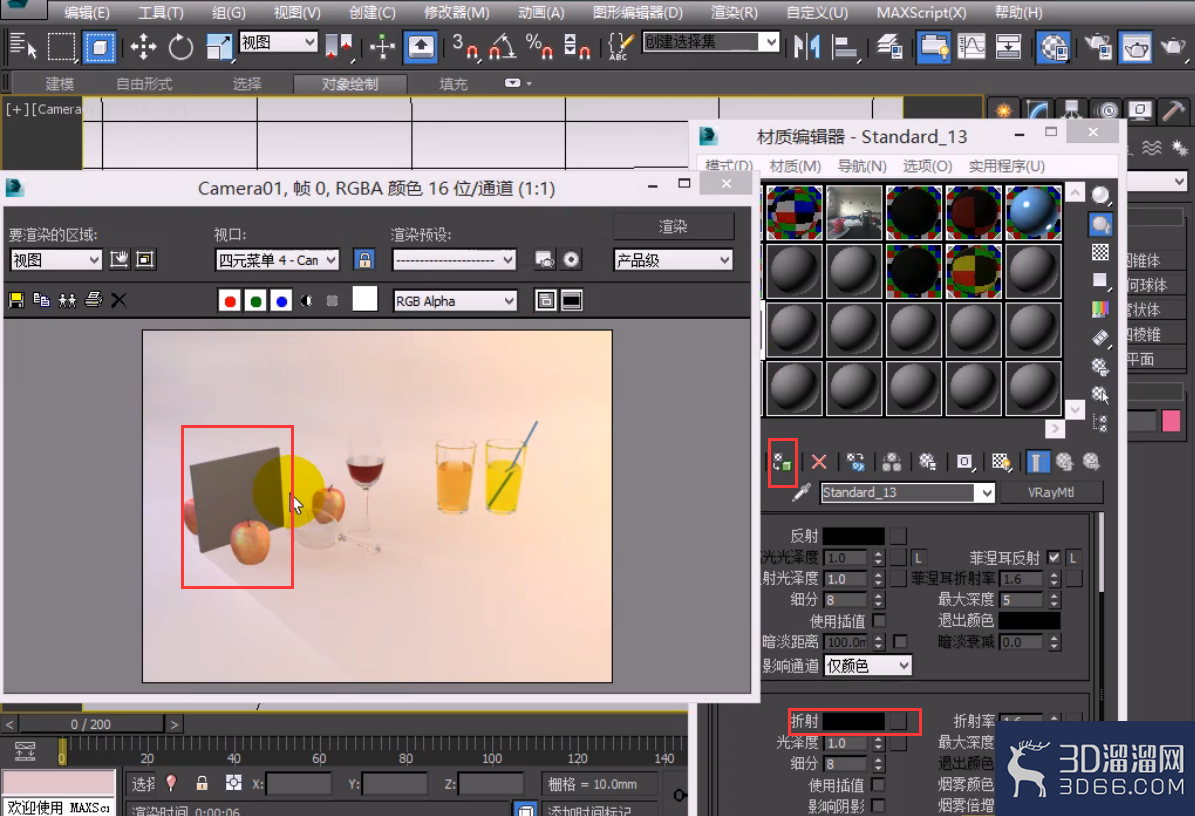This screenshot has width=1195, height=816.
Task: Open the 渲染预设 dropdown
Action: (454, 261)
